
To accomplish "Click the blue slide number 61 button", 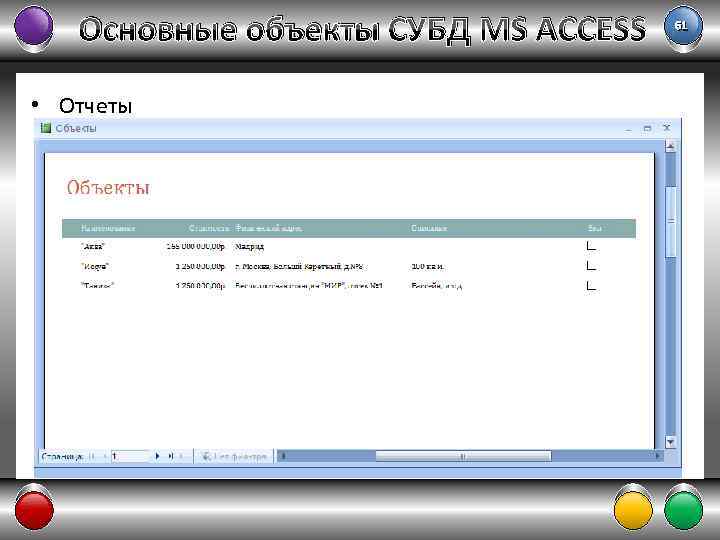I will (683, 27).
